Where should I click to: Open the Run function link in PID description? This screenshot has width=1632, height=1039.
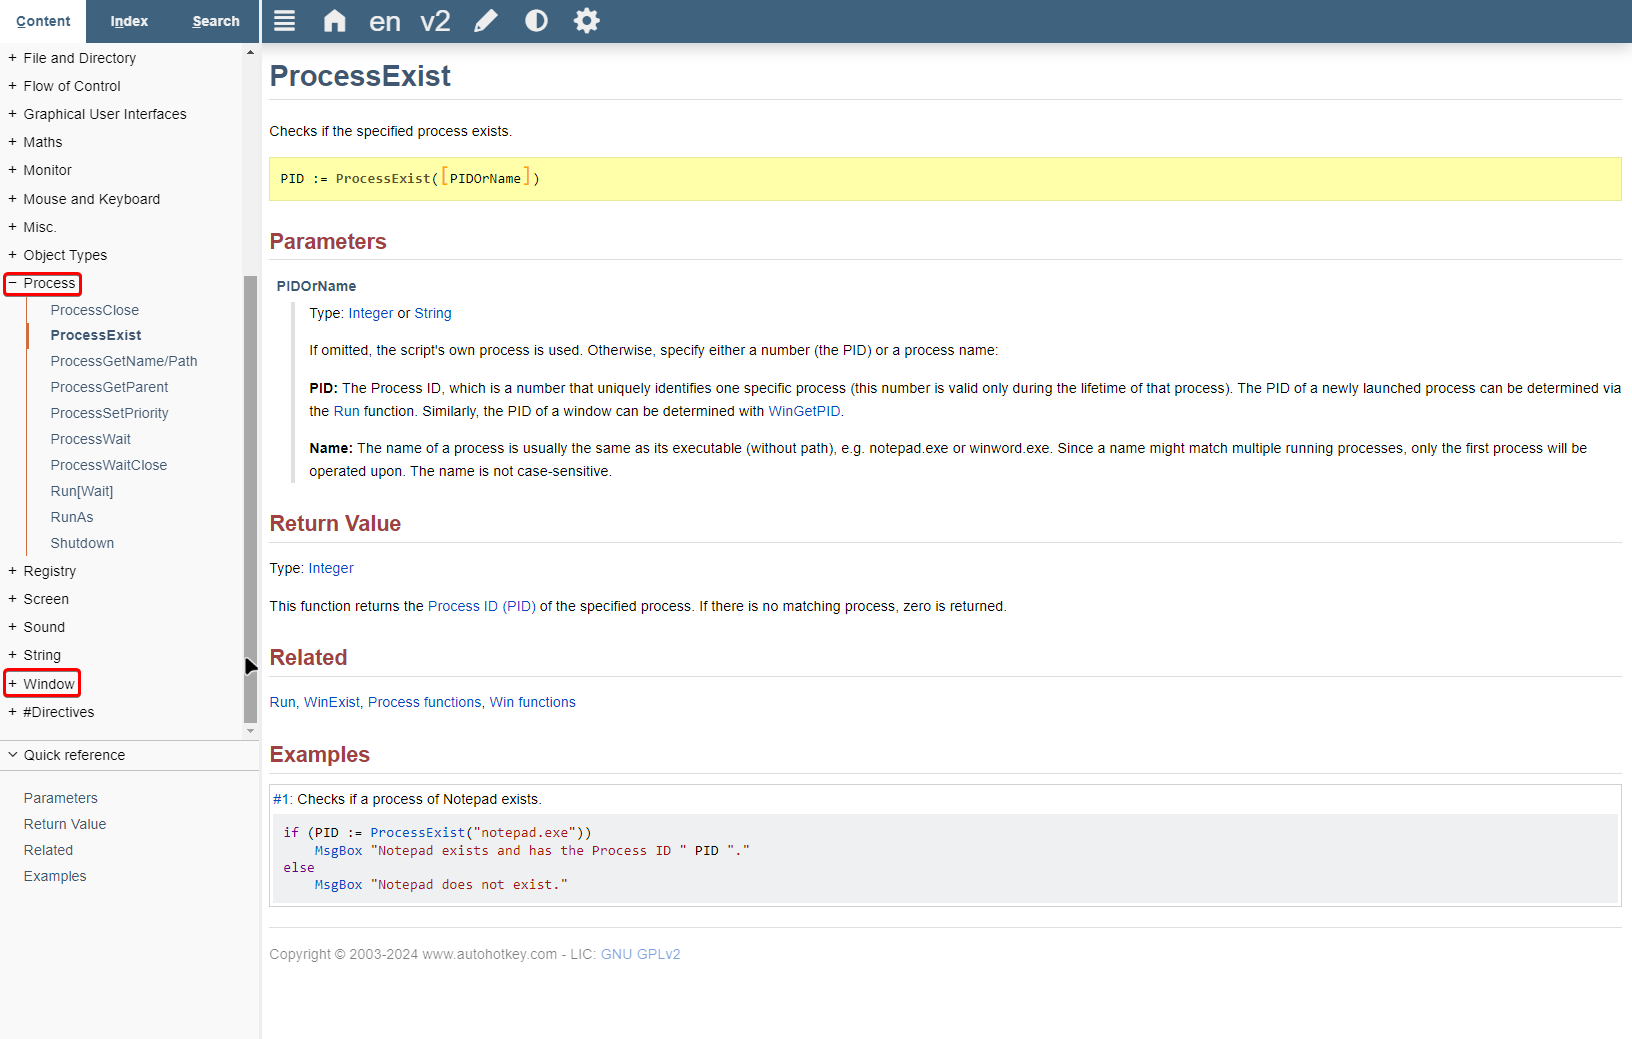click(x=346, y=411)
